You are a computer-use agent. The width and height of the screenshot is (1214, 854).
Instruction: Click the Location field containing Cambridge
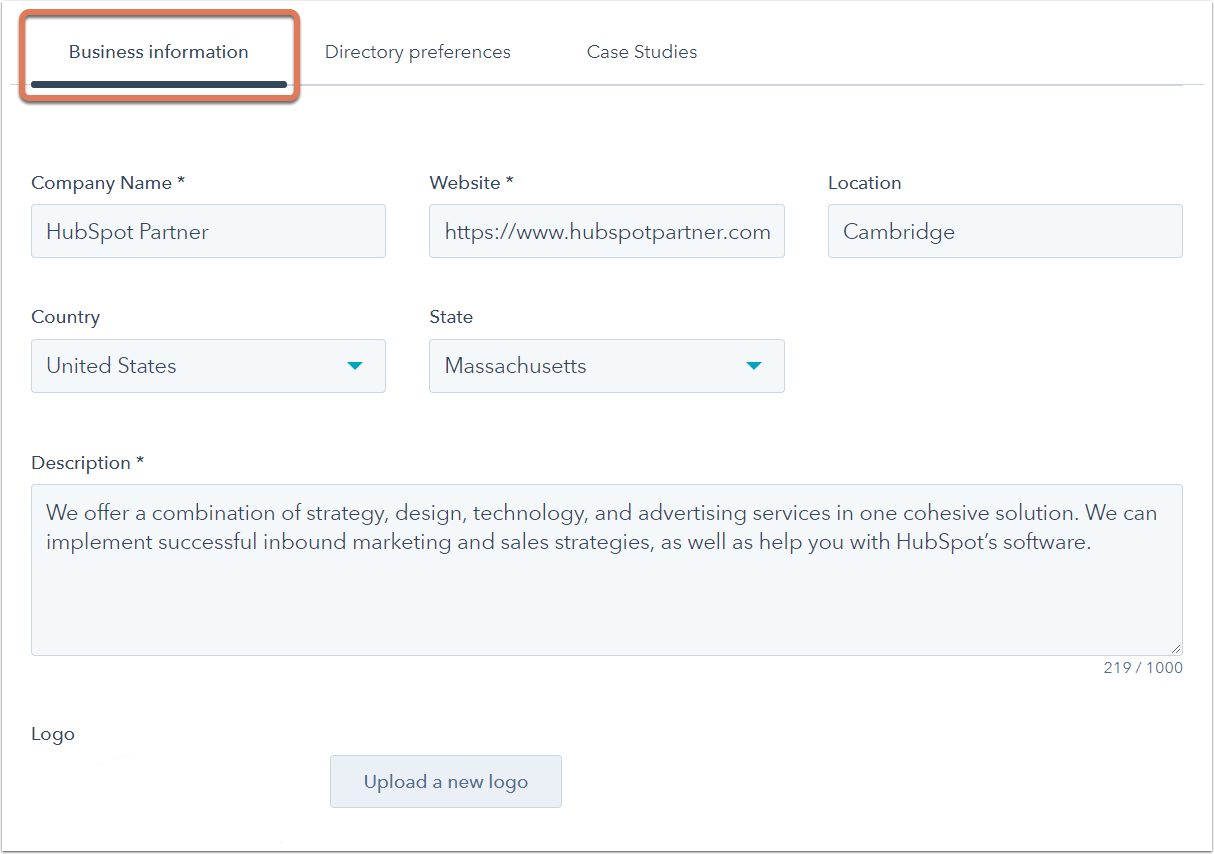tap(1005, 231)
